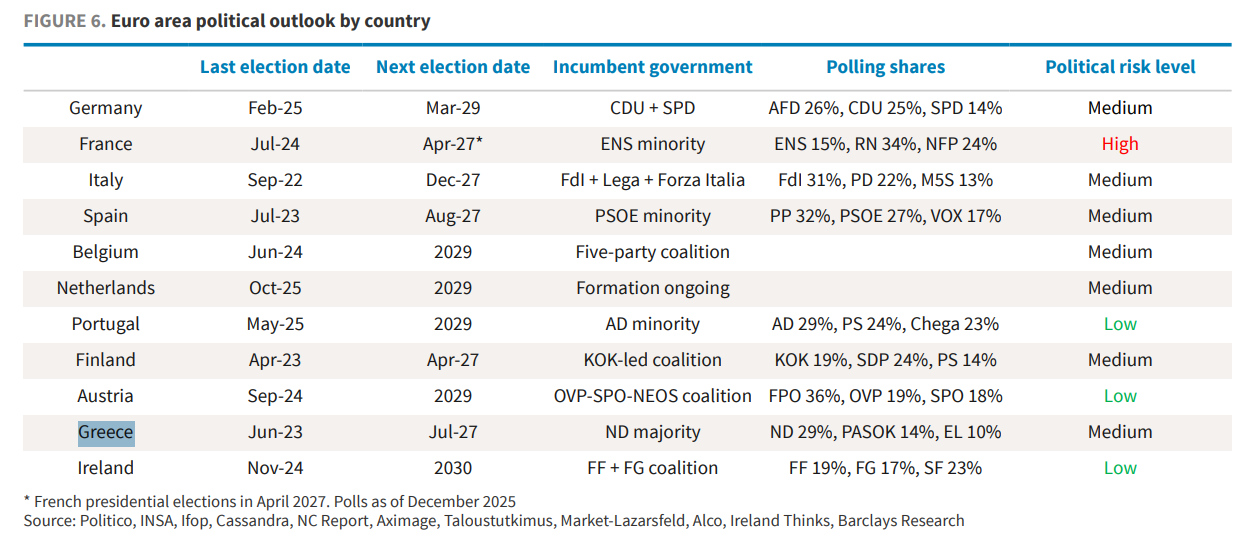Select the "Incumbent government" column header
Viewport: 1239px width, 542px height.
652,67
